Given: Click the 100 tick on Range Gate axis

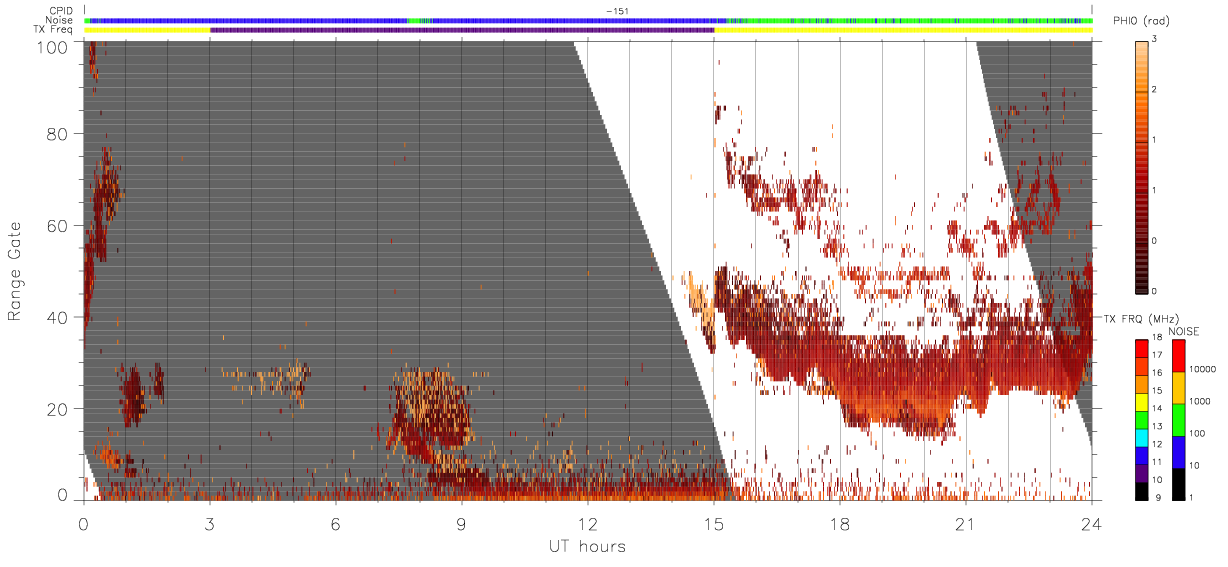Looking at the screenshot, I should coord(51,47).
